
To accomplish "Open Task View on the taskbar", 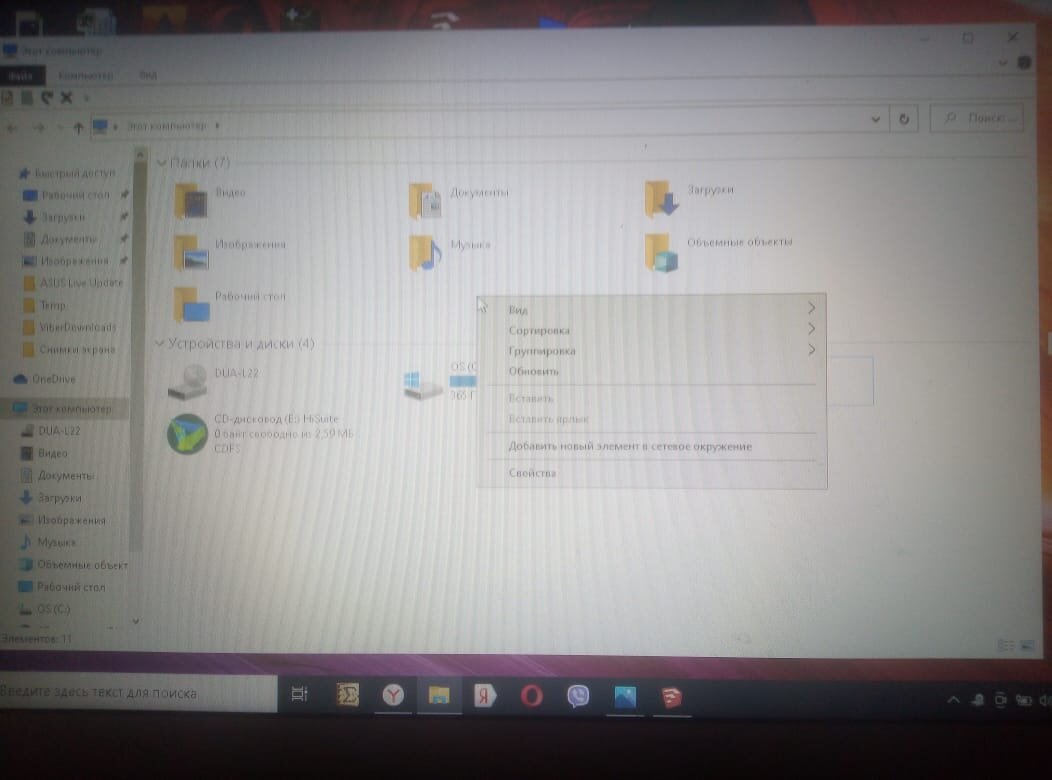I will [299, 694].
